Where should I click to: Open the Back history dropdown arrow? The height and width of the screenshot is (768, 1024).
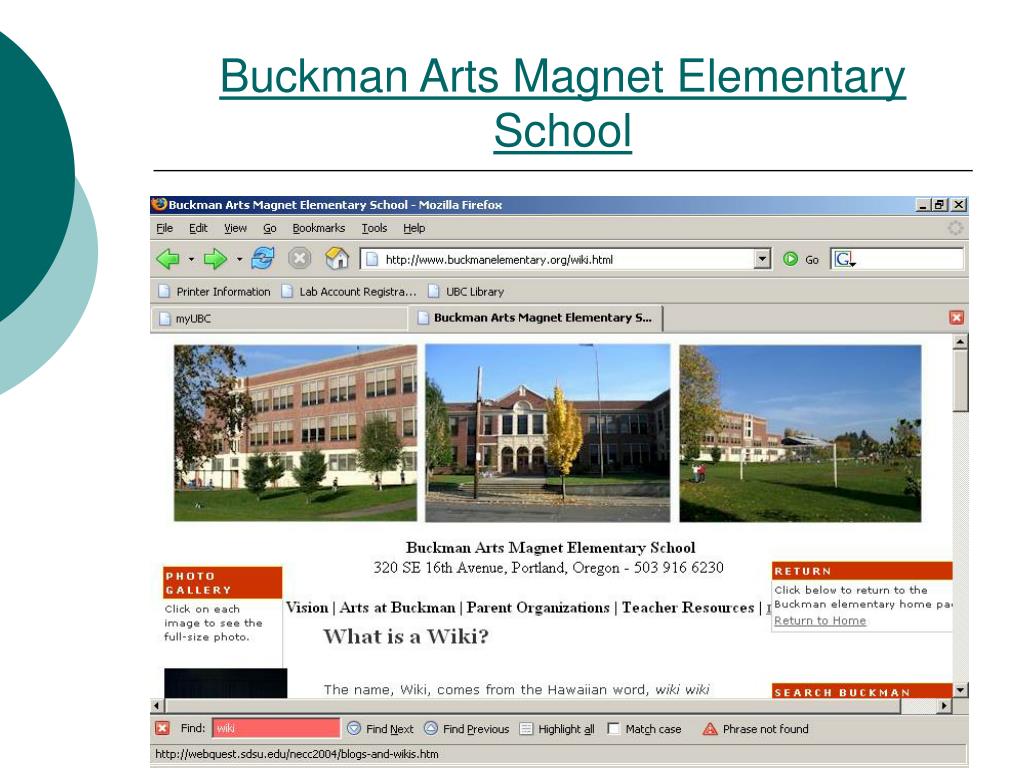[191, 259]
